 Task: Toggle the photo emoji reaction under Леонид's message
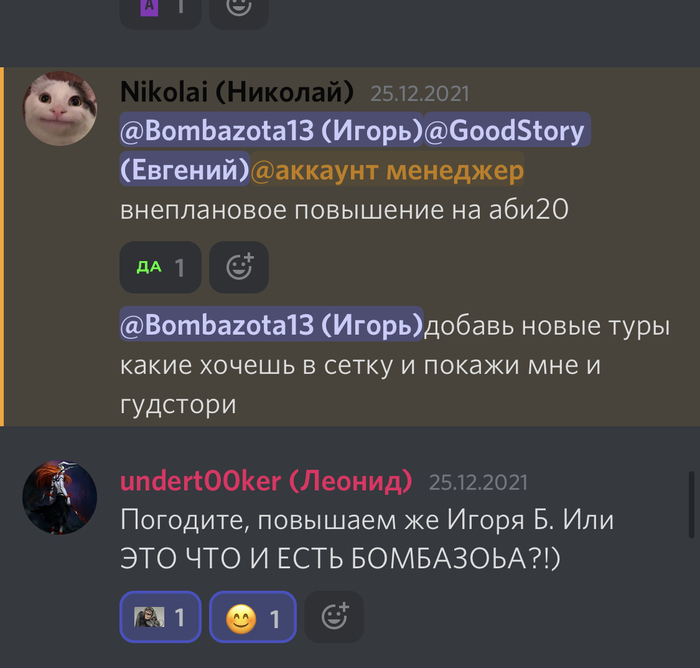(x=160, y=617)
